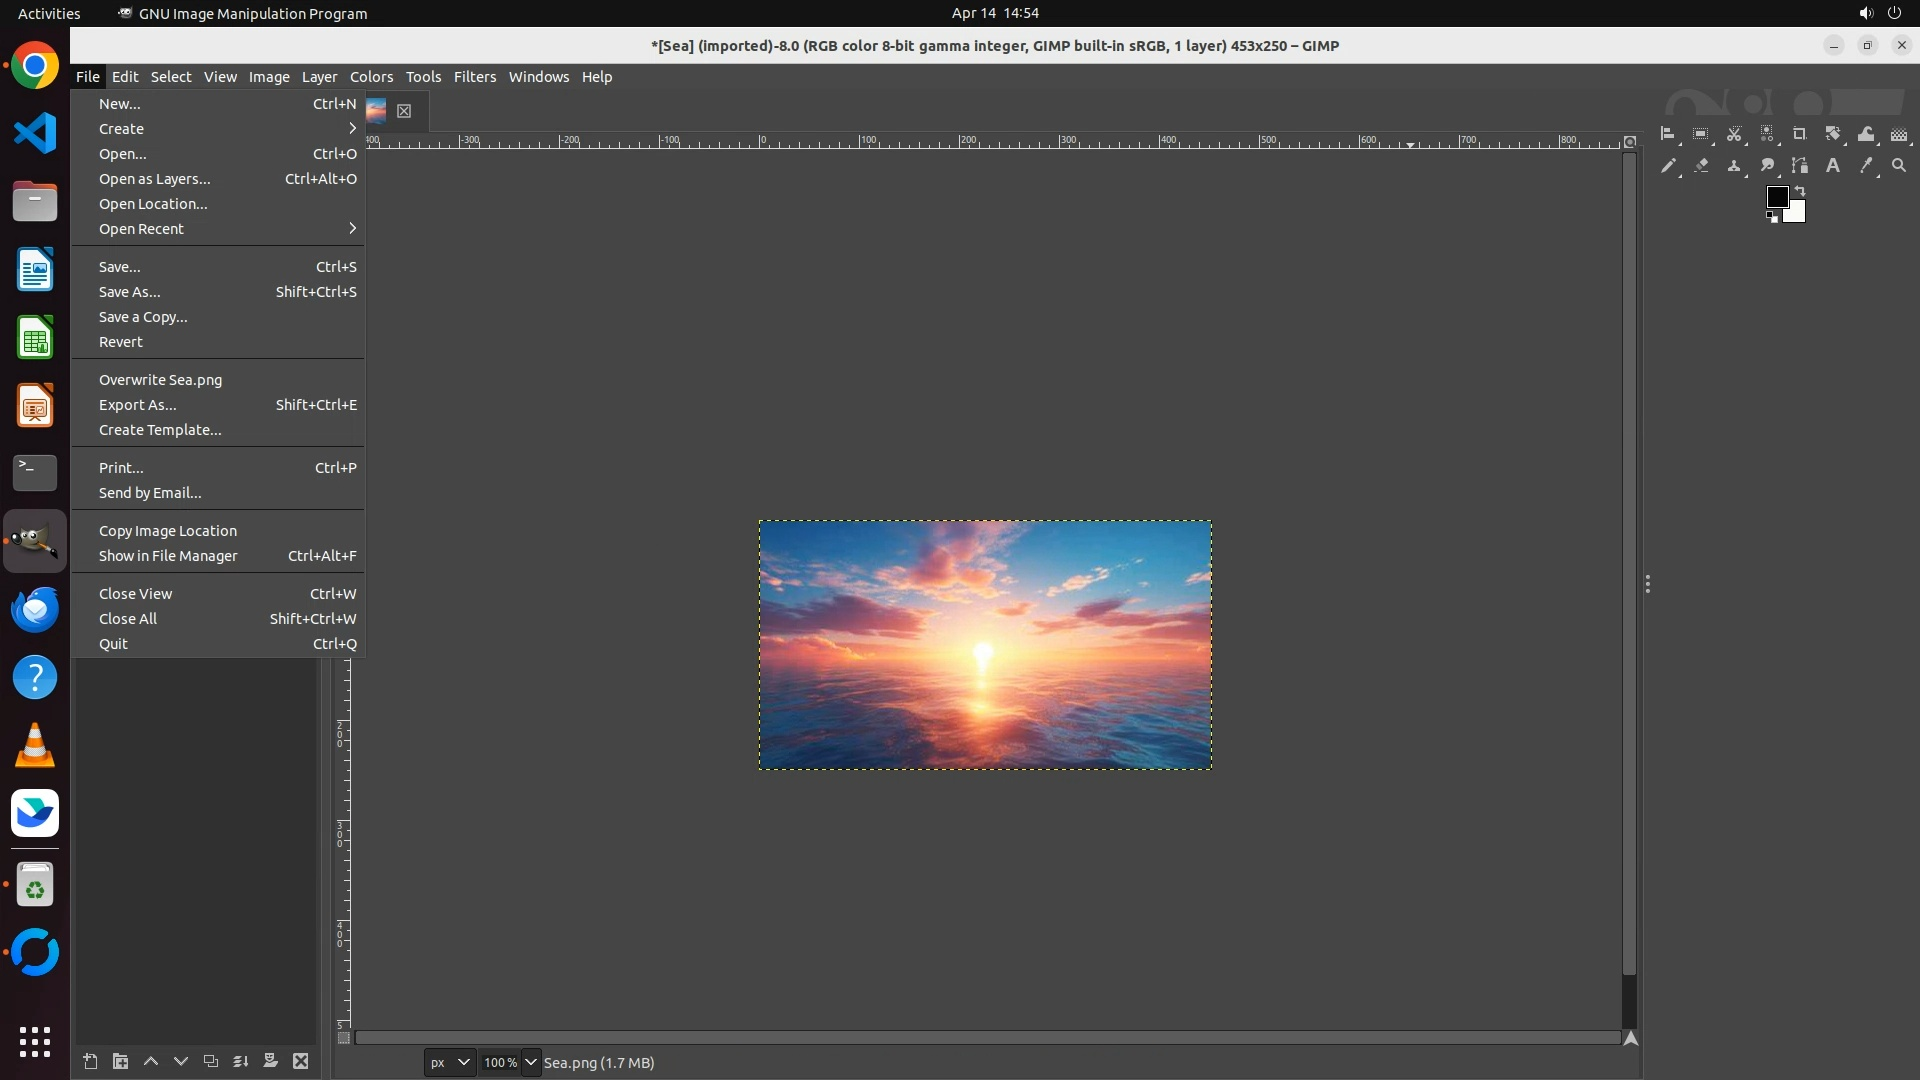Click the new layer group icon
Screen dimensions: 1920x1080
point(120,1061)
